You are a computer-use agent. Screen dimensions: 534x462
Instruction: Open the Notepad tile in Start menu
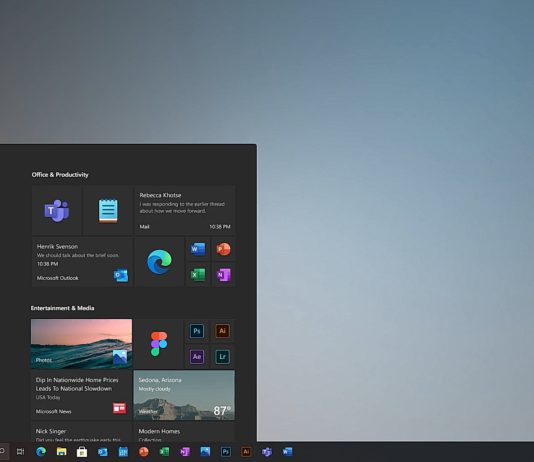108,210
